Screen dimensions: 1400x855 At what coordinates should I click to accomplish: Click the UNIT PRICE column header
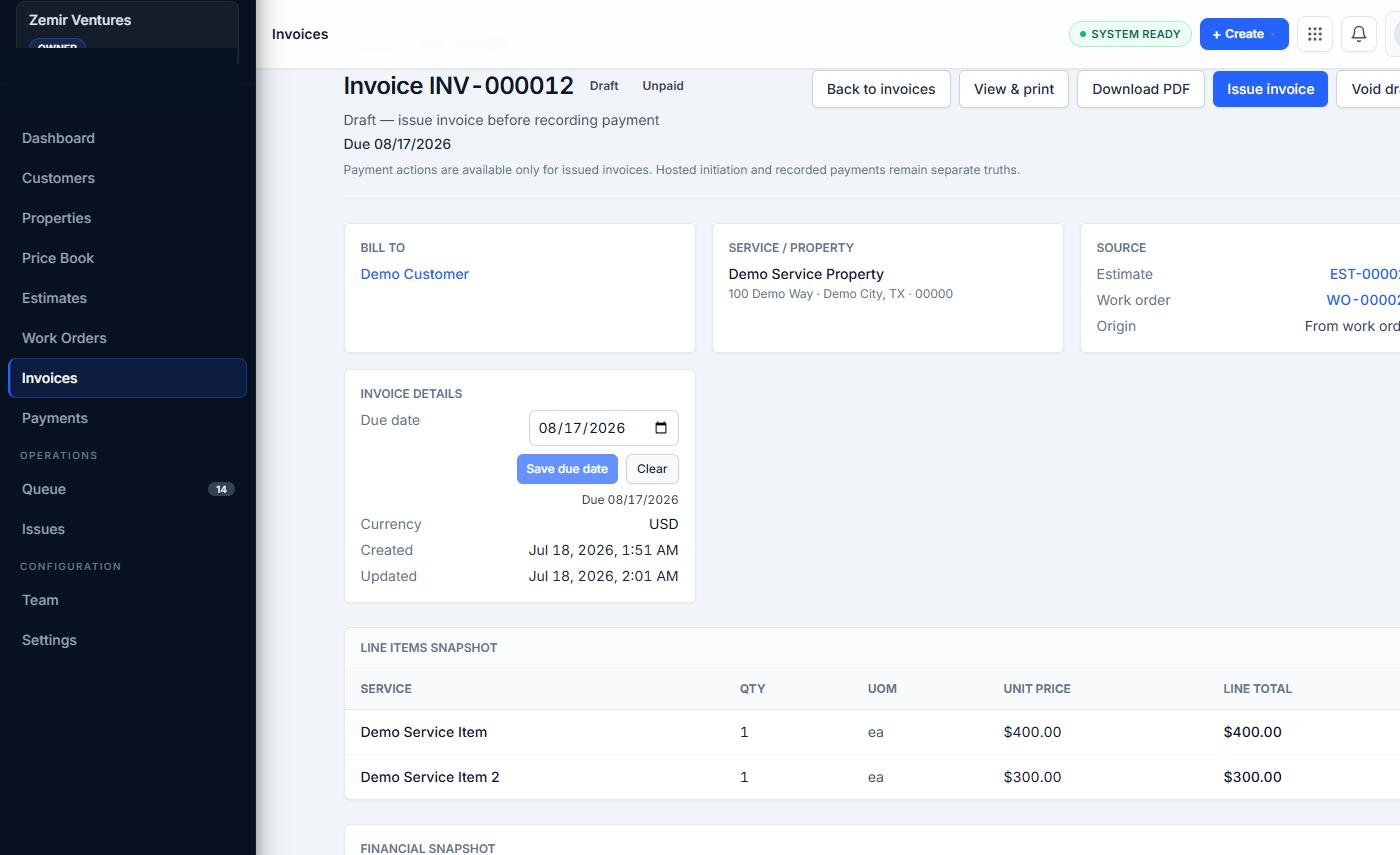click(1037, 689)
